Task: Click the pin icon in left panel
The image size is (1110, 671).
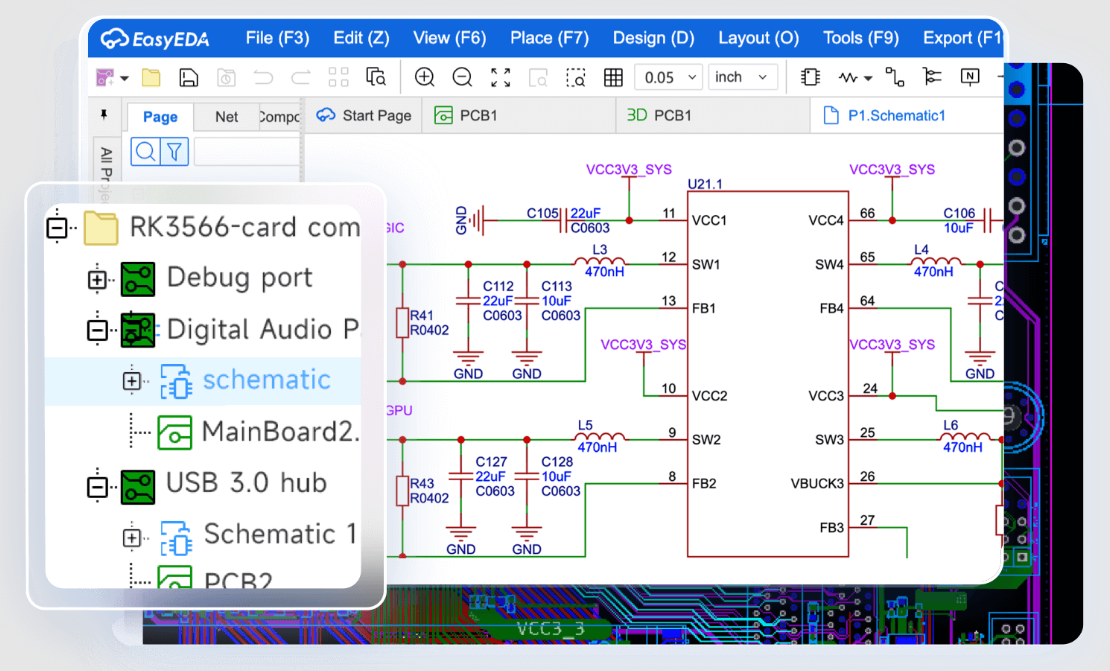Action: point(104,115)
